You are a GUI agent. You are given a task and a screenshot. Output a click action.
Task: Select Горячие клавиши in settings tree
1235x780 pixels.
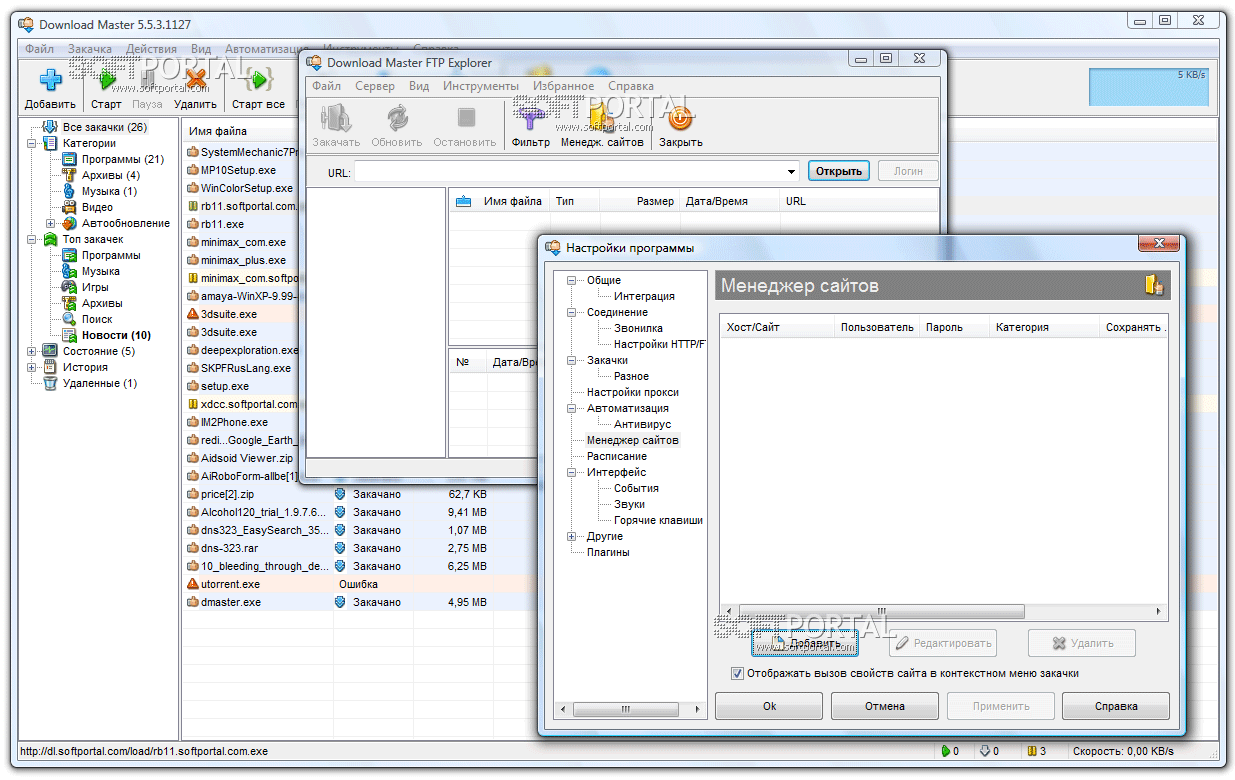point(658,520)
